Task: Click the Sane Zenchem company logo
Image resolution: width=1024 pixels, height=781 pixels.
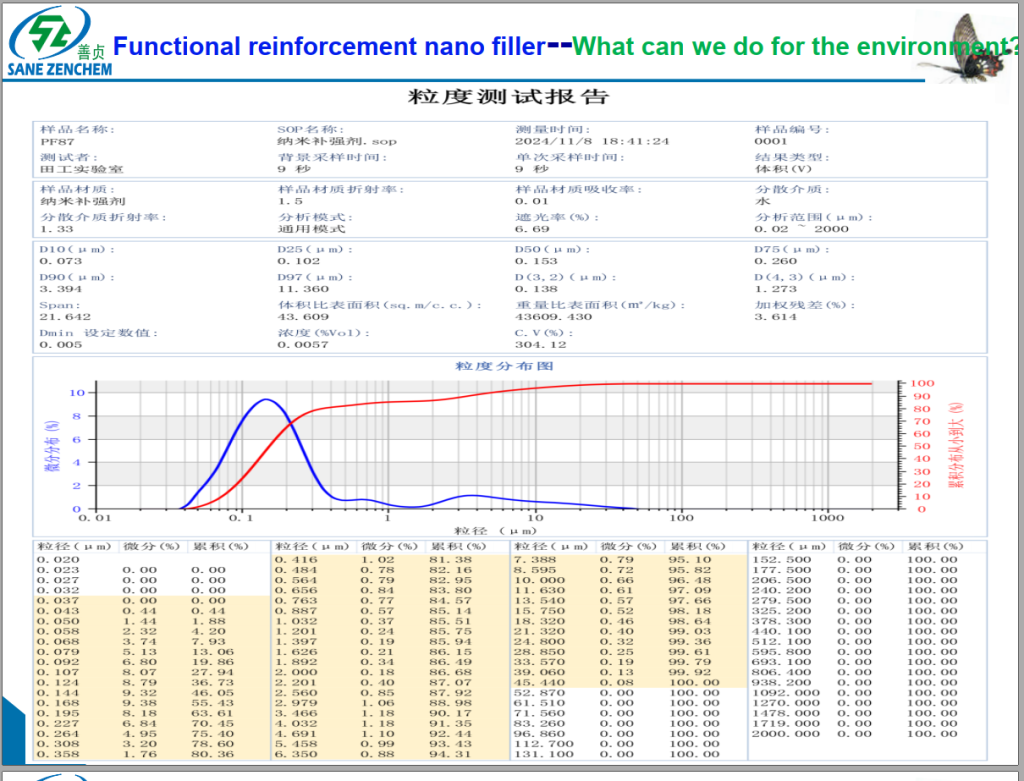Action: pyautogui.click(x=58, y=41)
